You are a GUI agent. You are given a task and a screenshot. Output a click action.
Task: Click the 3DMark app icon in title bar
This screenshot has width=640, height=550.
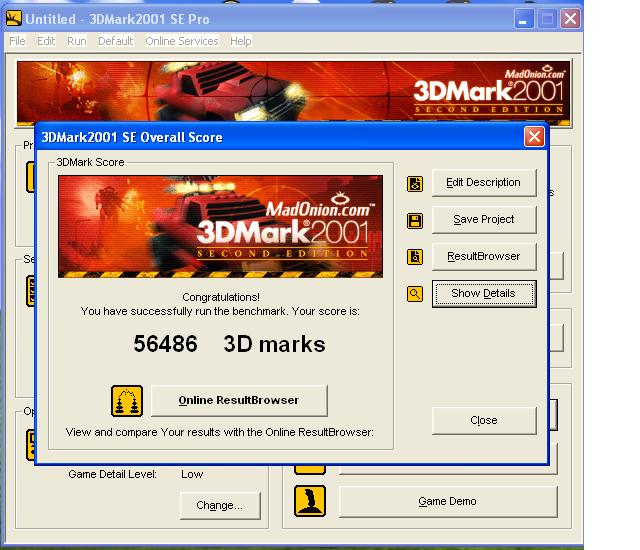point(13,18)
